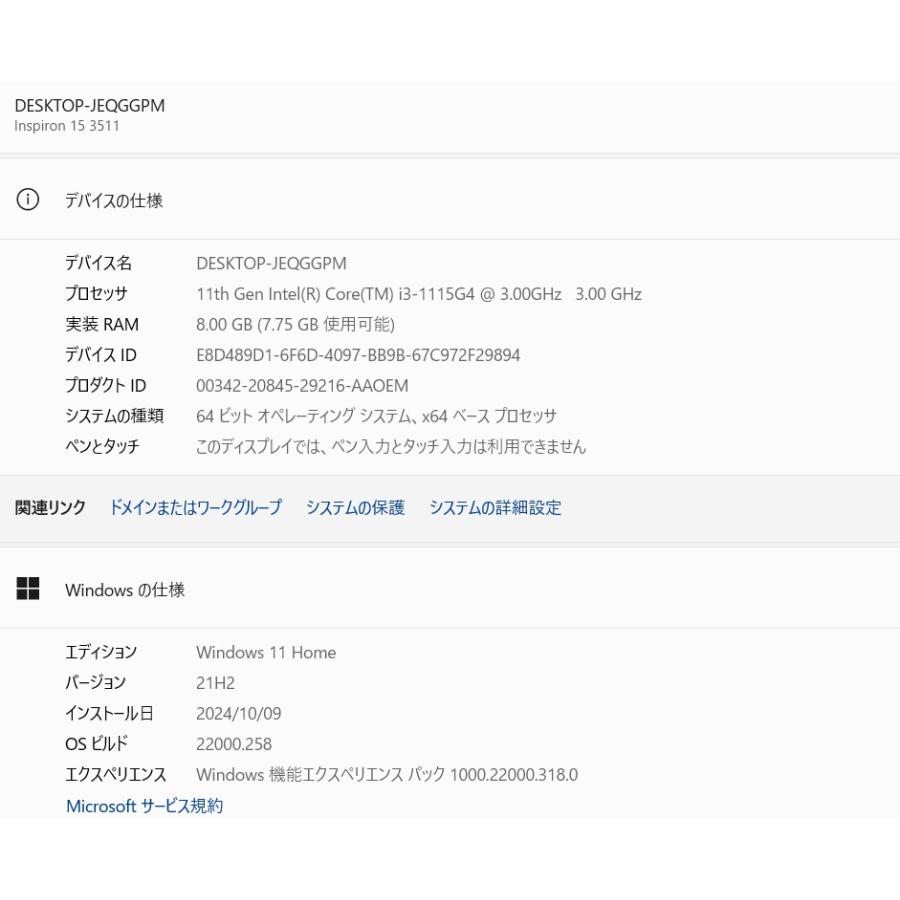Select the ペンとタッチ value text
900x900 pixels.
coord(391,447)
